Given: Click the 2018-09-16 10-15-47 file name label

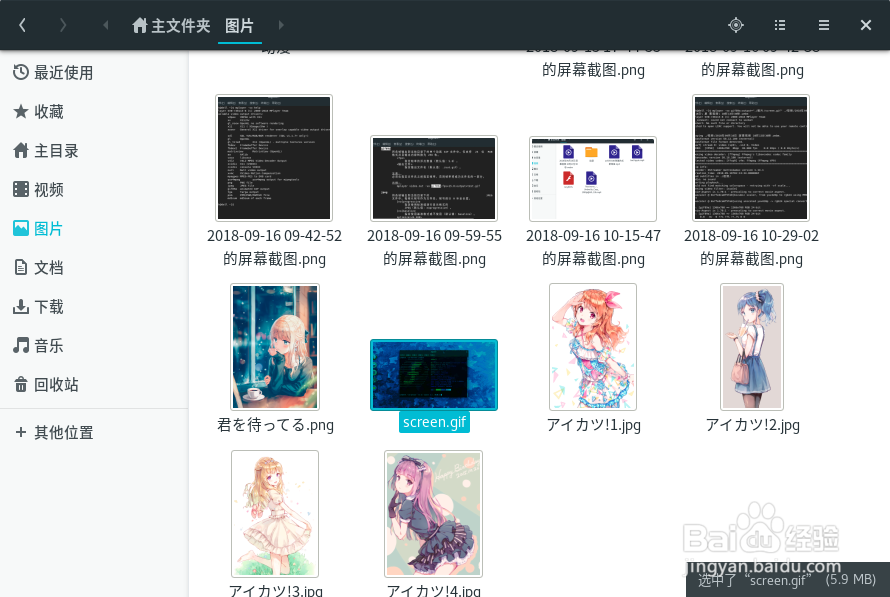Looking at the screenshot, I should click(593, 247).
